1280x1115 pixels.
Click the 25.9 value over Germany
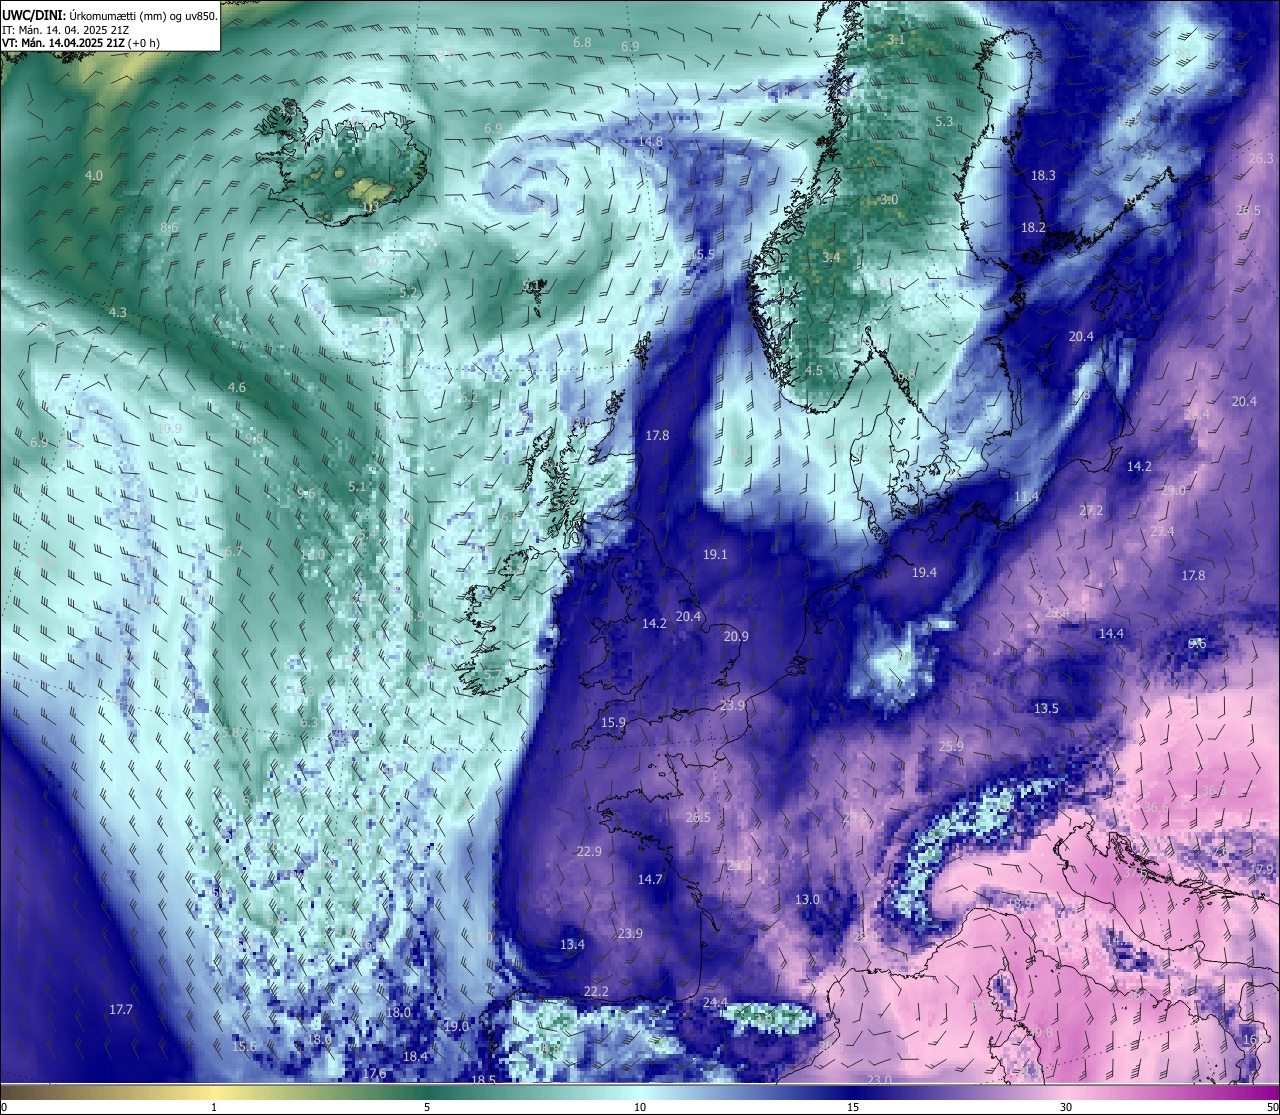(951, 746)
